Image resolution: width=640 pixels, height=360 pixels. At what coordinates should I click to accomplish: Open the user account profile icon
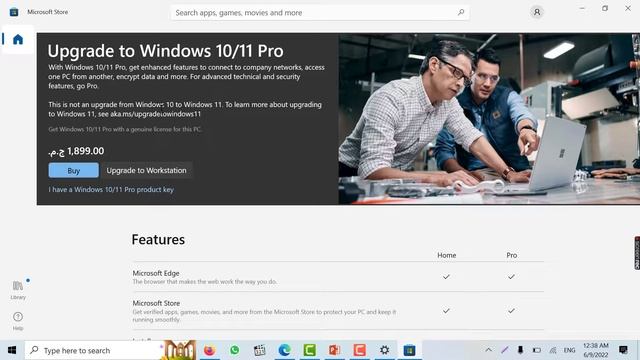click(x=537, y=12)
